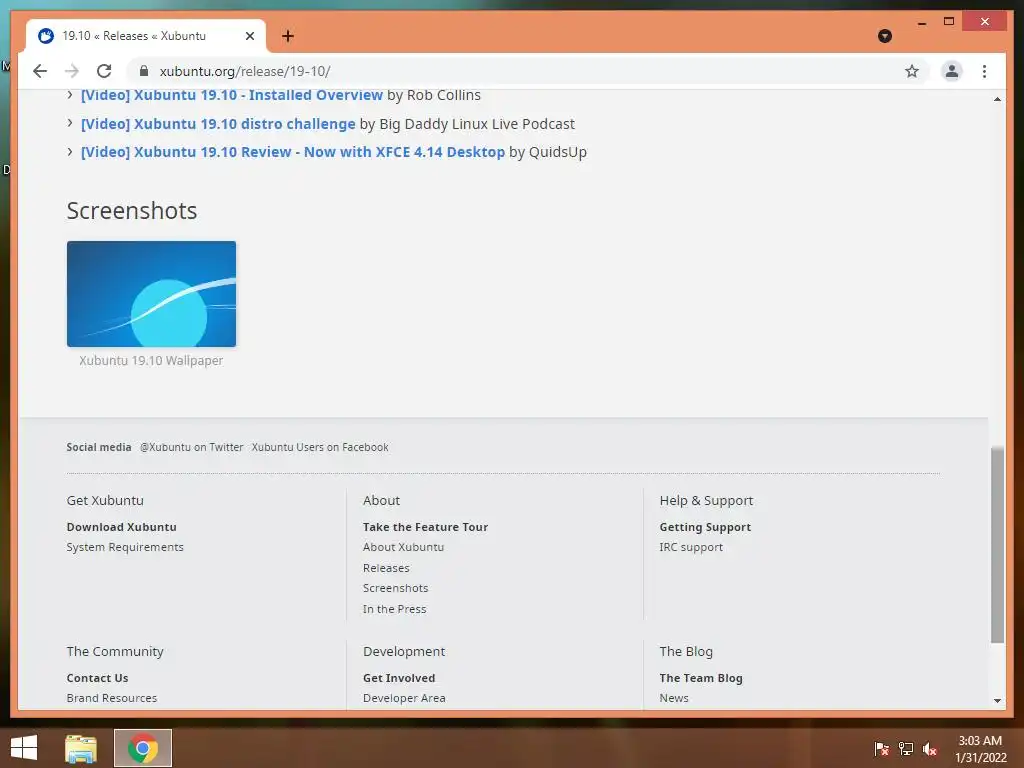Click the forward navigation arrow

pyautogui.click(x=72, y=71)
